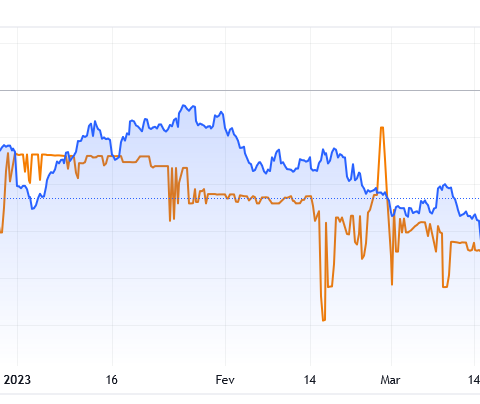Click the blue line's lowest dip near 2023 start
The image size is (480, 404).
(x=33, y=209)
